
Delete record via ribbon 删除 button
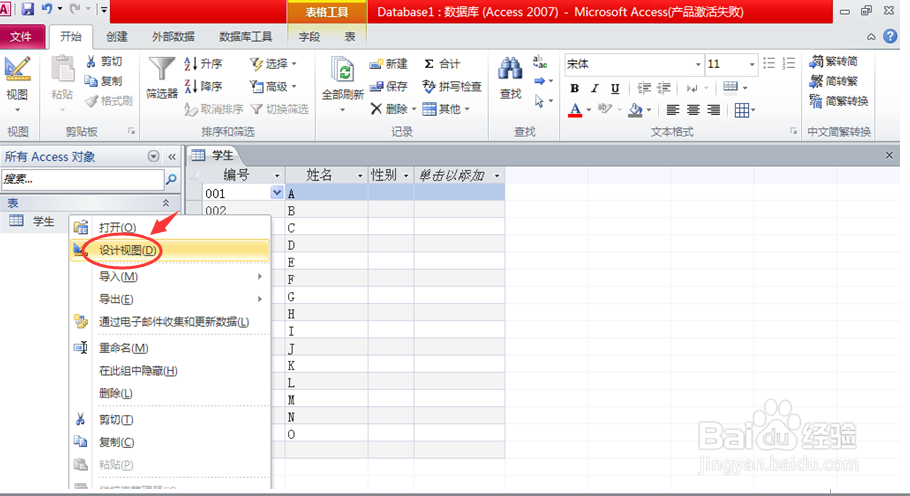pos(393,109)
